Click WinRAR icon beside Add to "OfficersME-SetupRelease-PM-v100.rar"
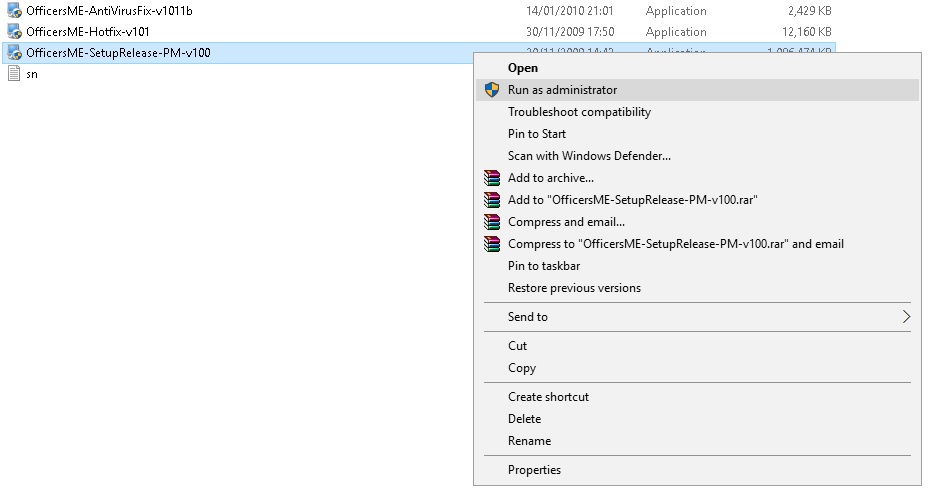This screenshot has height=493, width=934. tap(491, 200)
